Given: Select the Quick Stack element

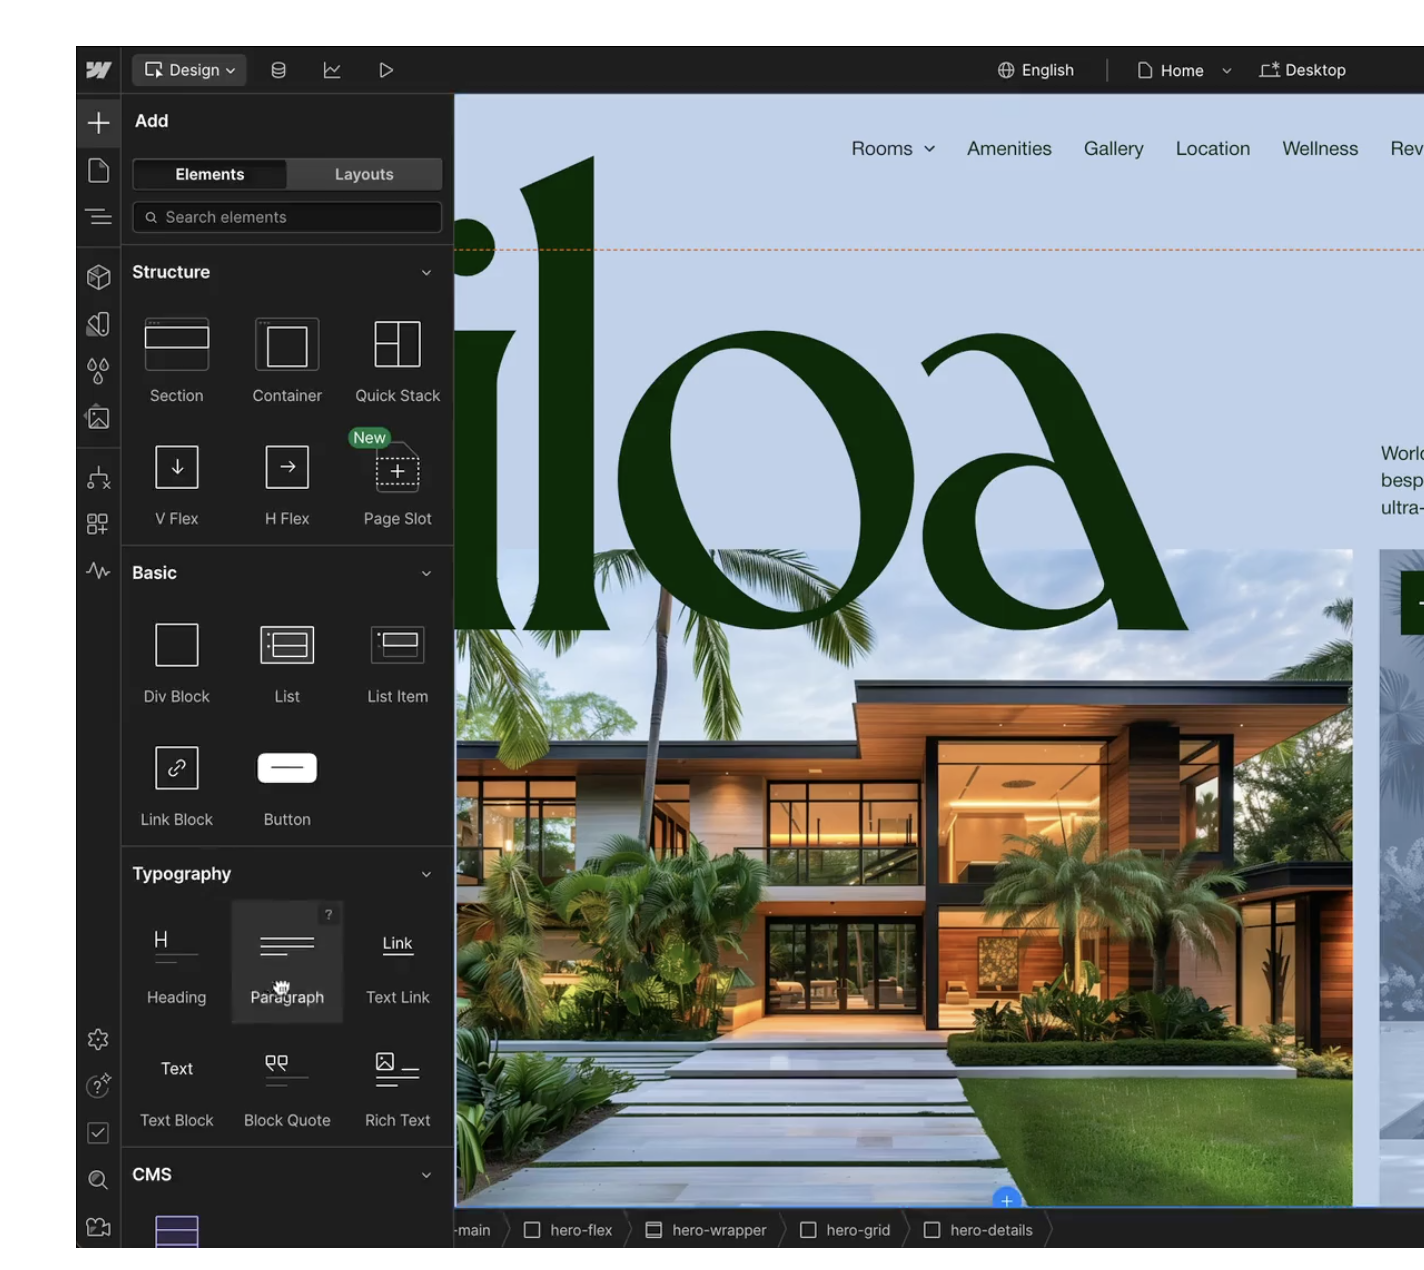Looking at the screenshot, I should tap(397, 360).
